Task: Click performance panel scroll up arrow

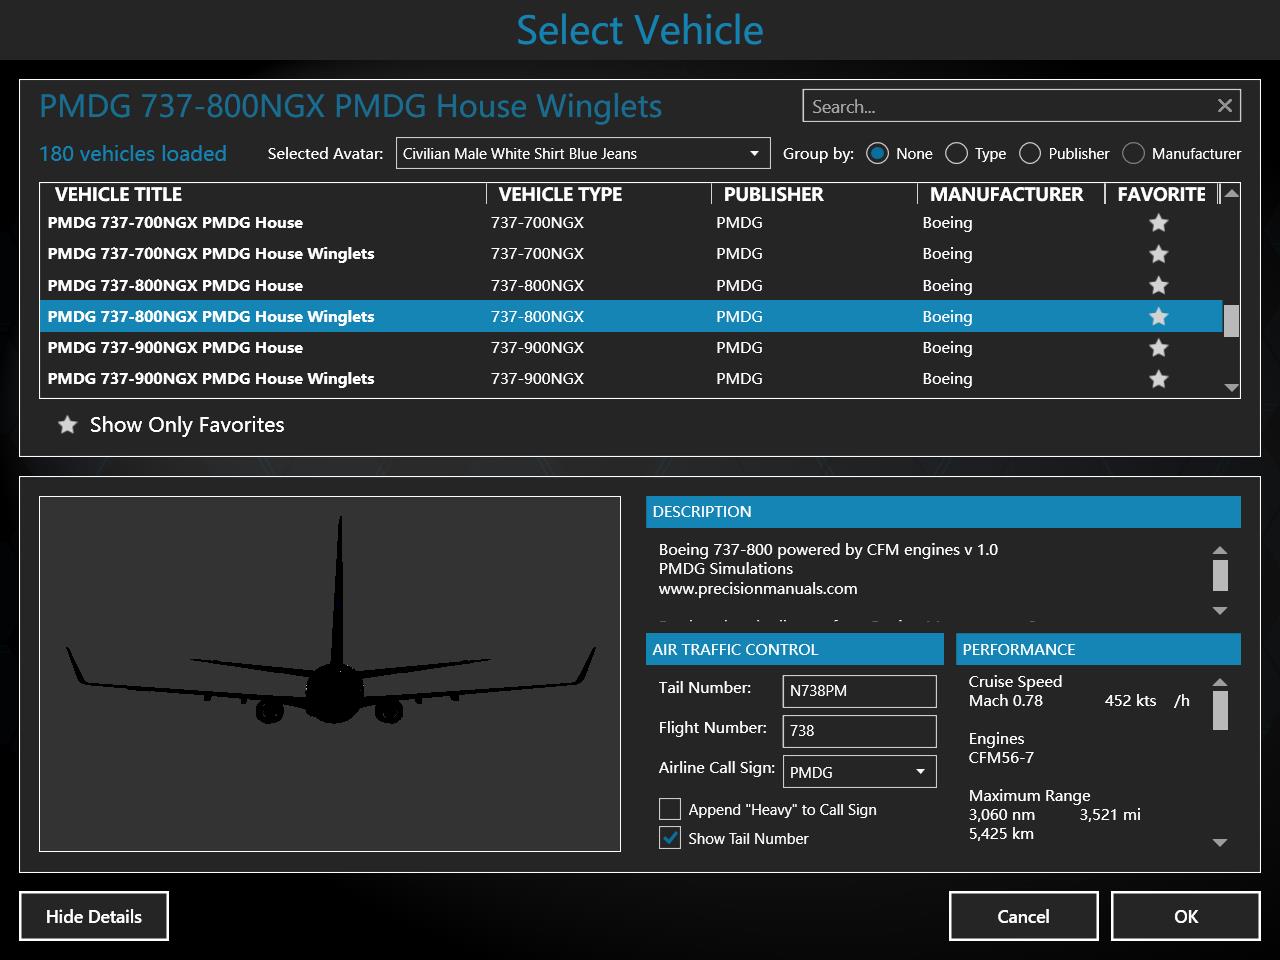Action: click(x=1220, y=682)
